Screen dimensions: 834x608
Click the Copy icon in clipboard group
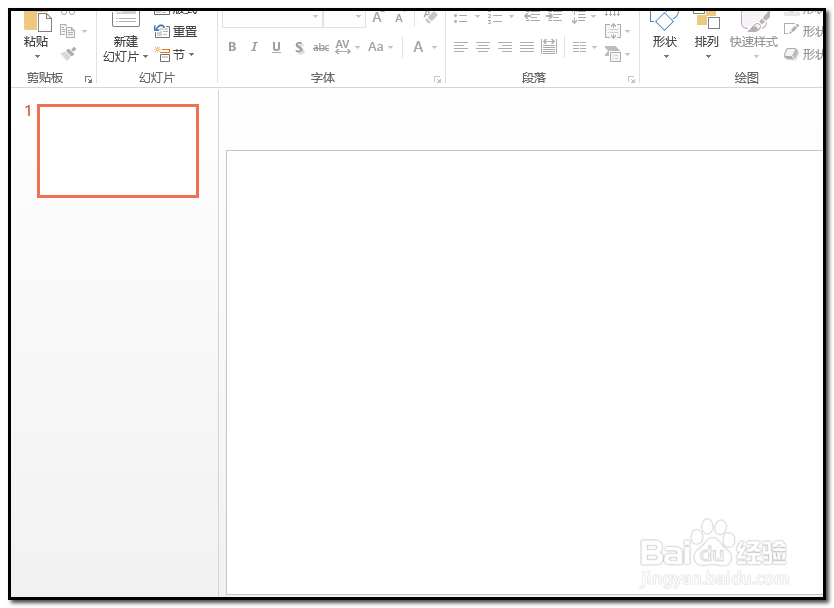click(x=68, y=31)
